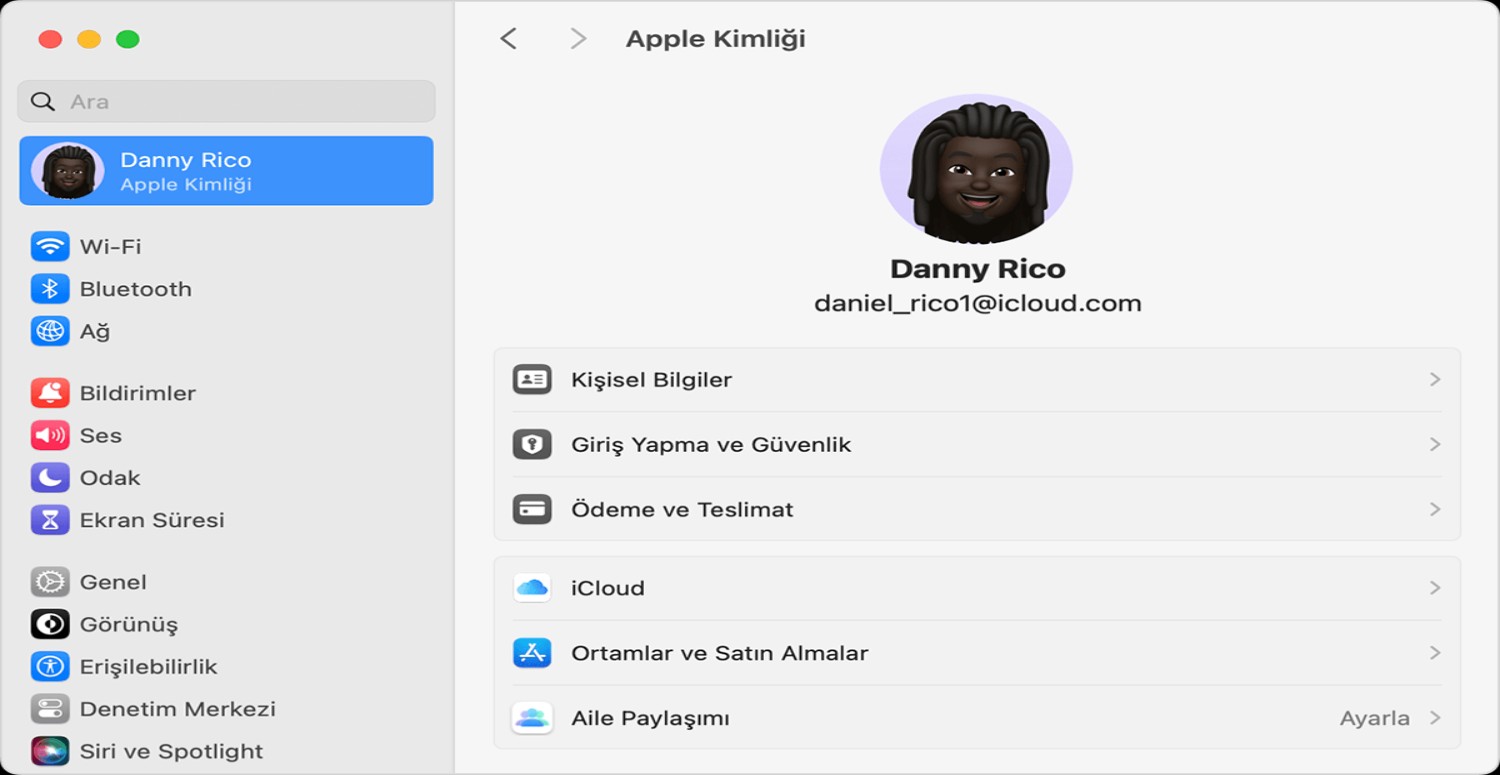Click the Ses speaker icon
Viewport: 1500px width, 775px height.
pyautogui.click(x=50, y=435)
